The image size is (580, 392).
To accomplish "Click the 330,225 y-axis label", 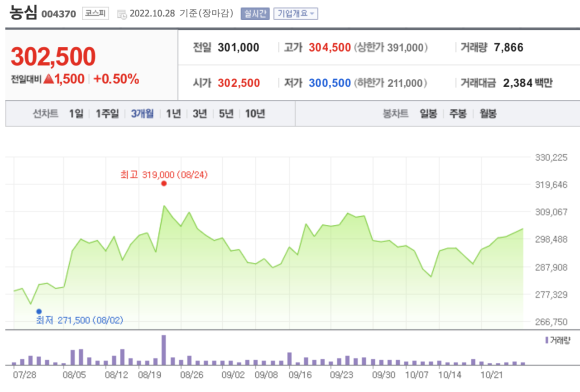I will point(551,158).
